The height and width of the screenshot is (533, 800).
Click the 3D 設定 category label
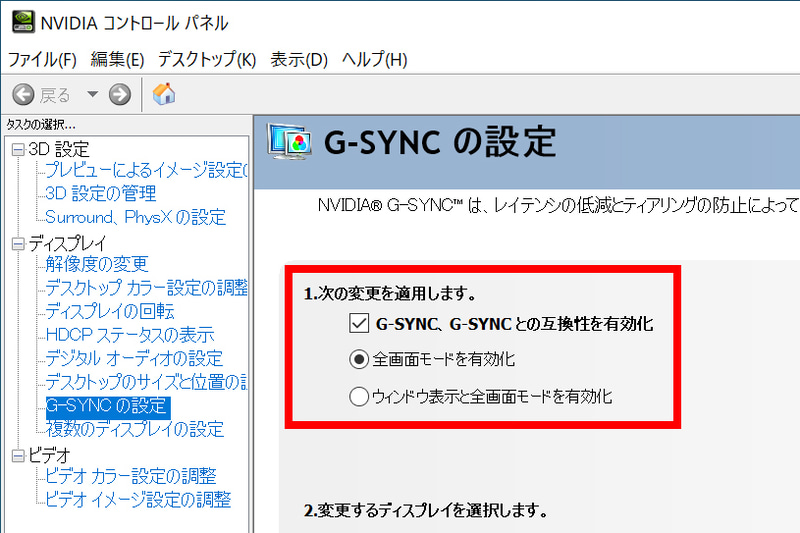(59, 149)
